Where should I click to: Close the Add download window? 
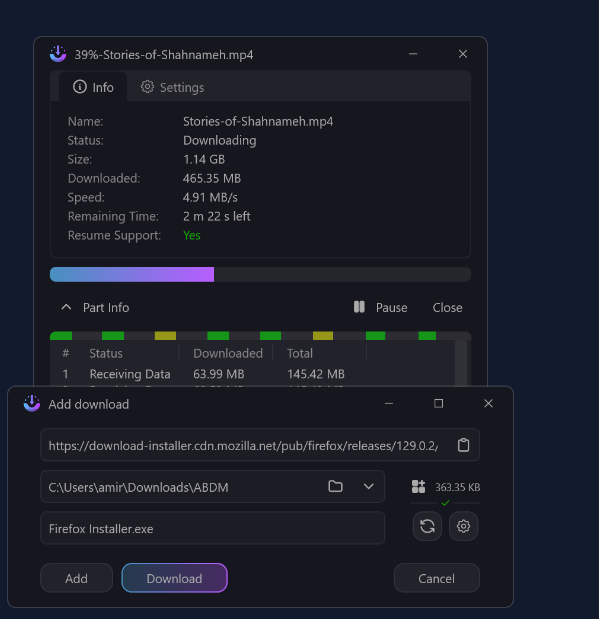(x=488, y=403)
